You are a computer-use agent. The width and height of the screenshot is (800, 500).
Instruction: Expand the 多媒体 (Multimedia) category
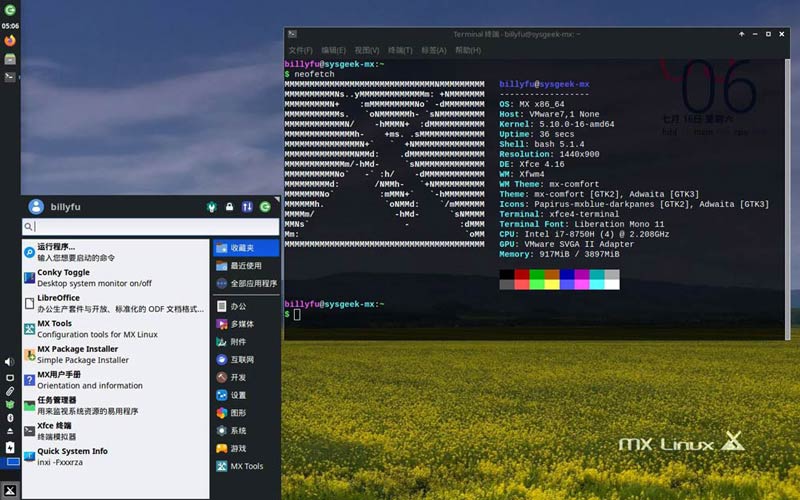point(241,324)
